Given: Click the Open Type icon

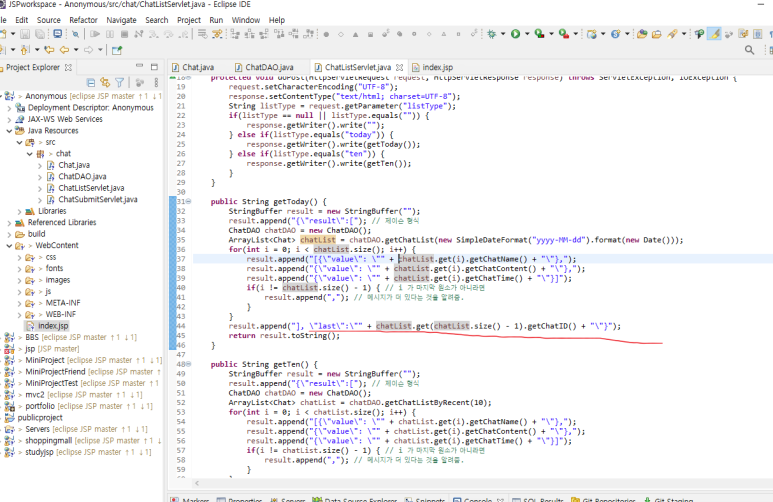Looking at the screenshot, I should coord(642,34).
